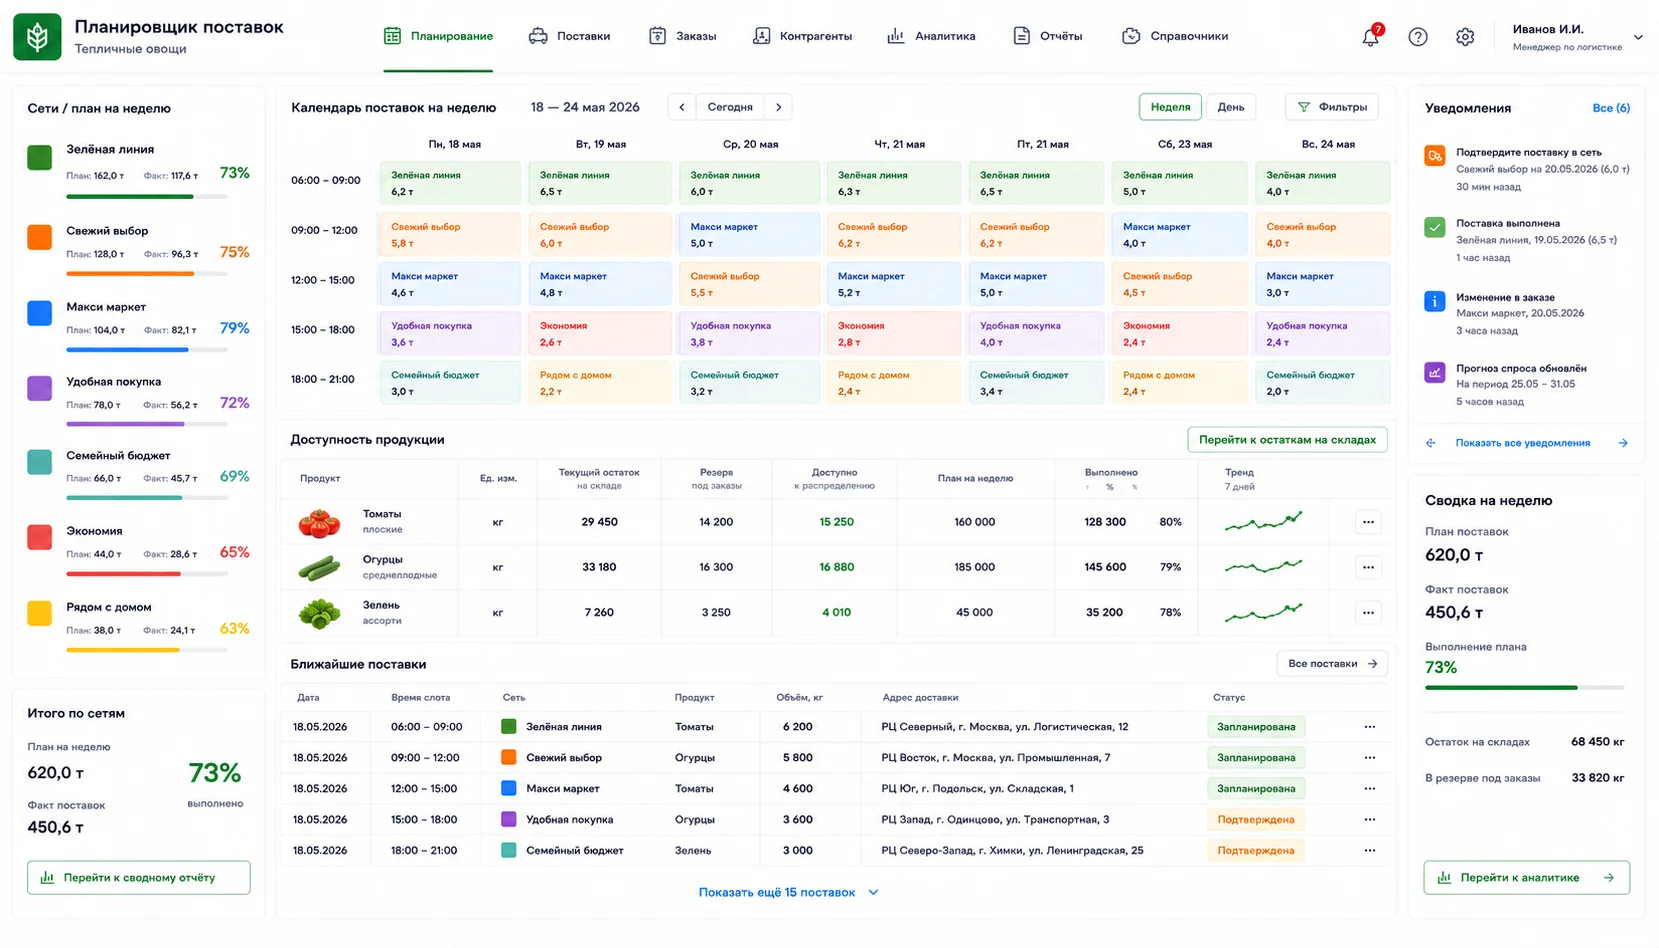Select Зелёная линия 6,2 т Monday slot
The image size is (1659, 948).
tap(450, 183)
